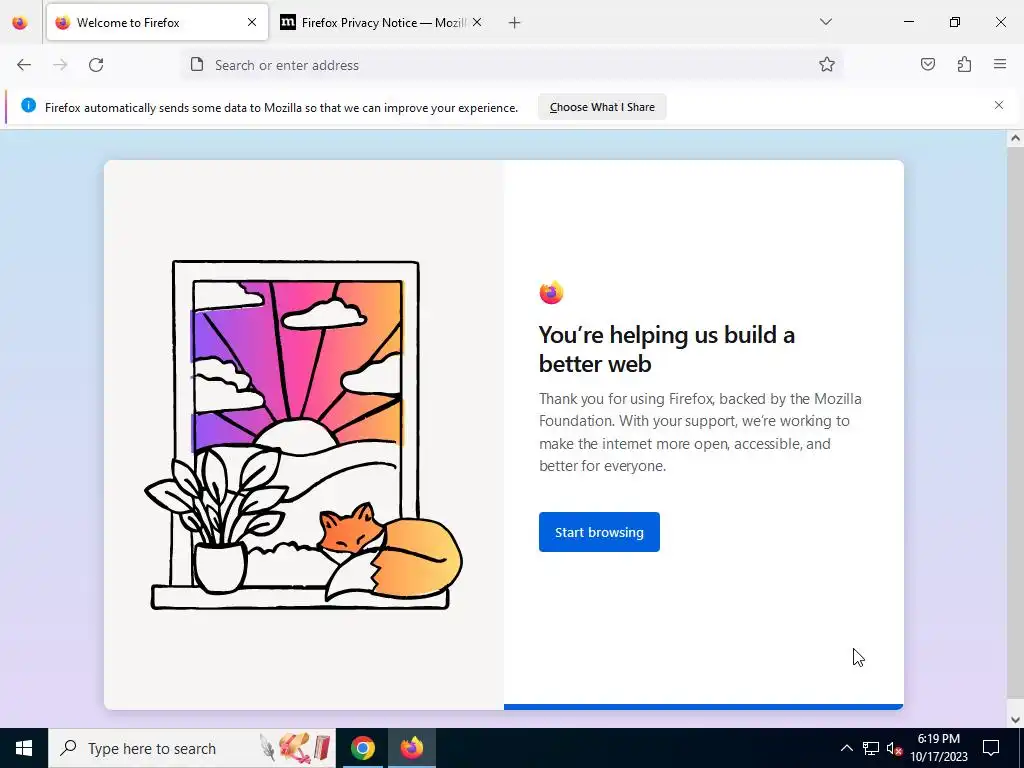Image resolution: width=1024 pixels, height=768 pixels.
Task: Click the Start browsing button
Action: click(599, 532)
